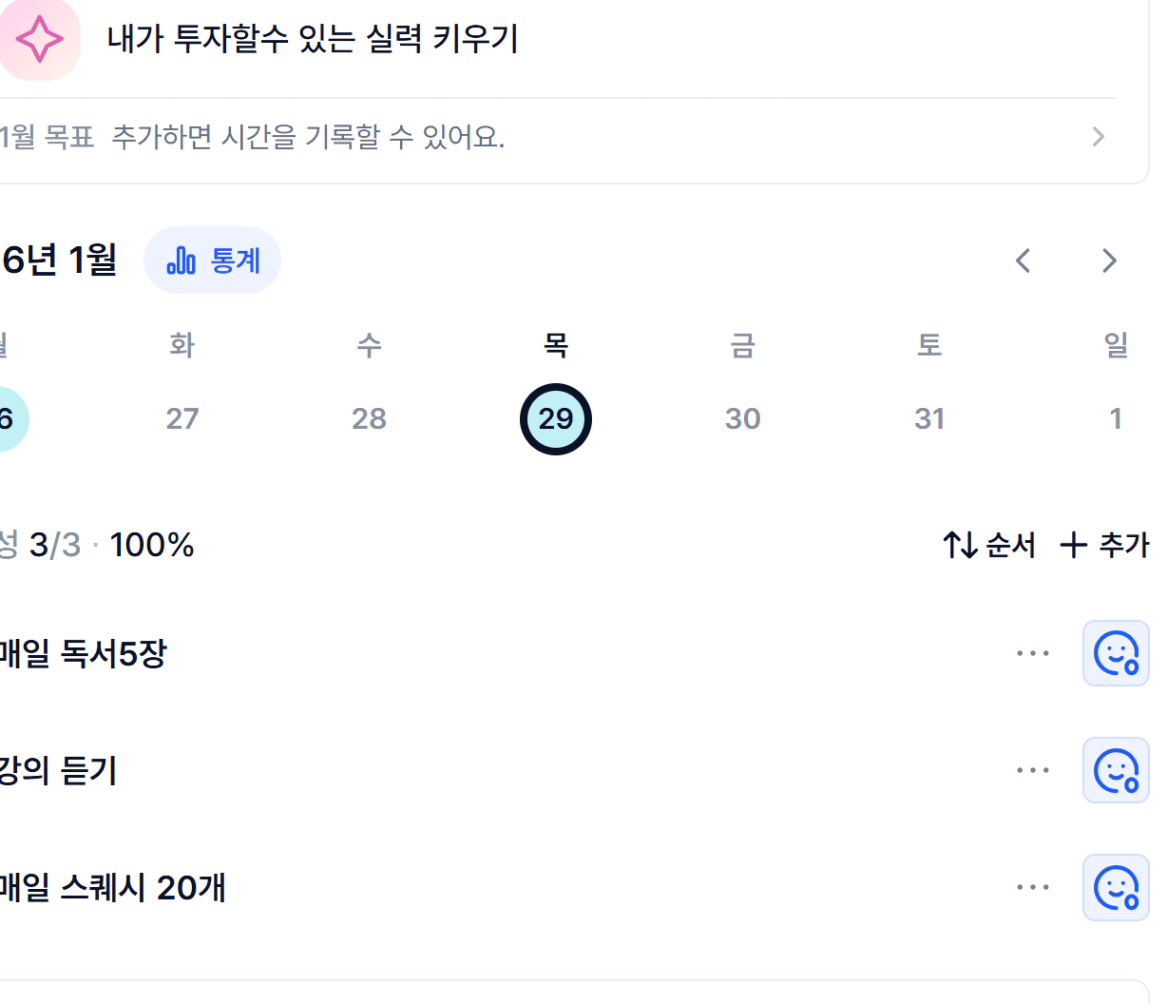Open the 통계 statistics view
The image size is (1167, 1004).
(213, 261)
